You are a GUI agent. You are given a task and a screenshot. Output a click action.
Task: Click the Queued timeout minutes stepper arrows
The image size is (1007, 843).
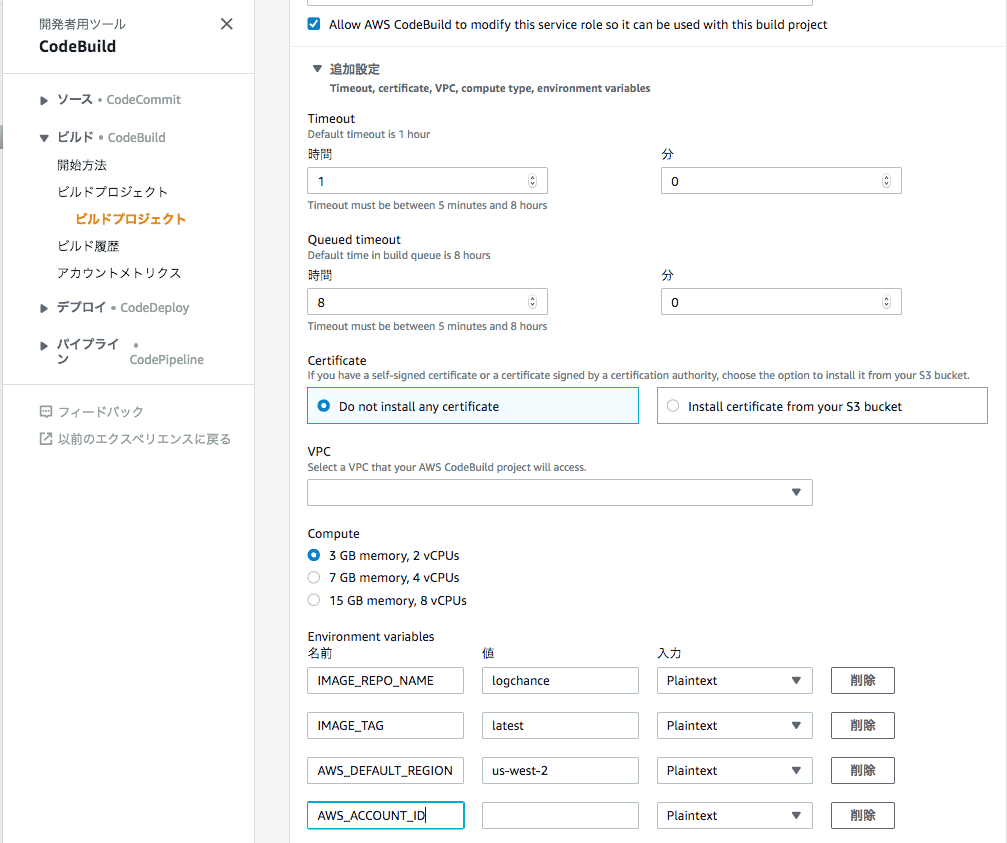[886, 302]
